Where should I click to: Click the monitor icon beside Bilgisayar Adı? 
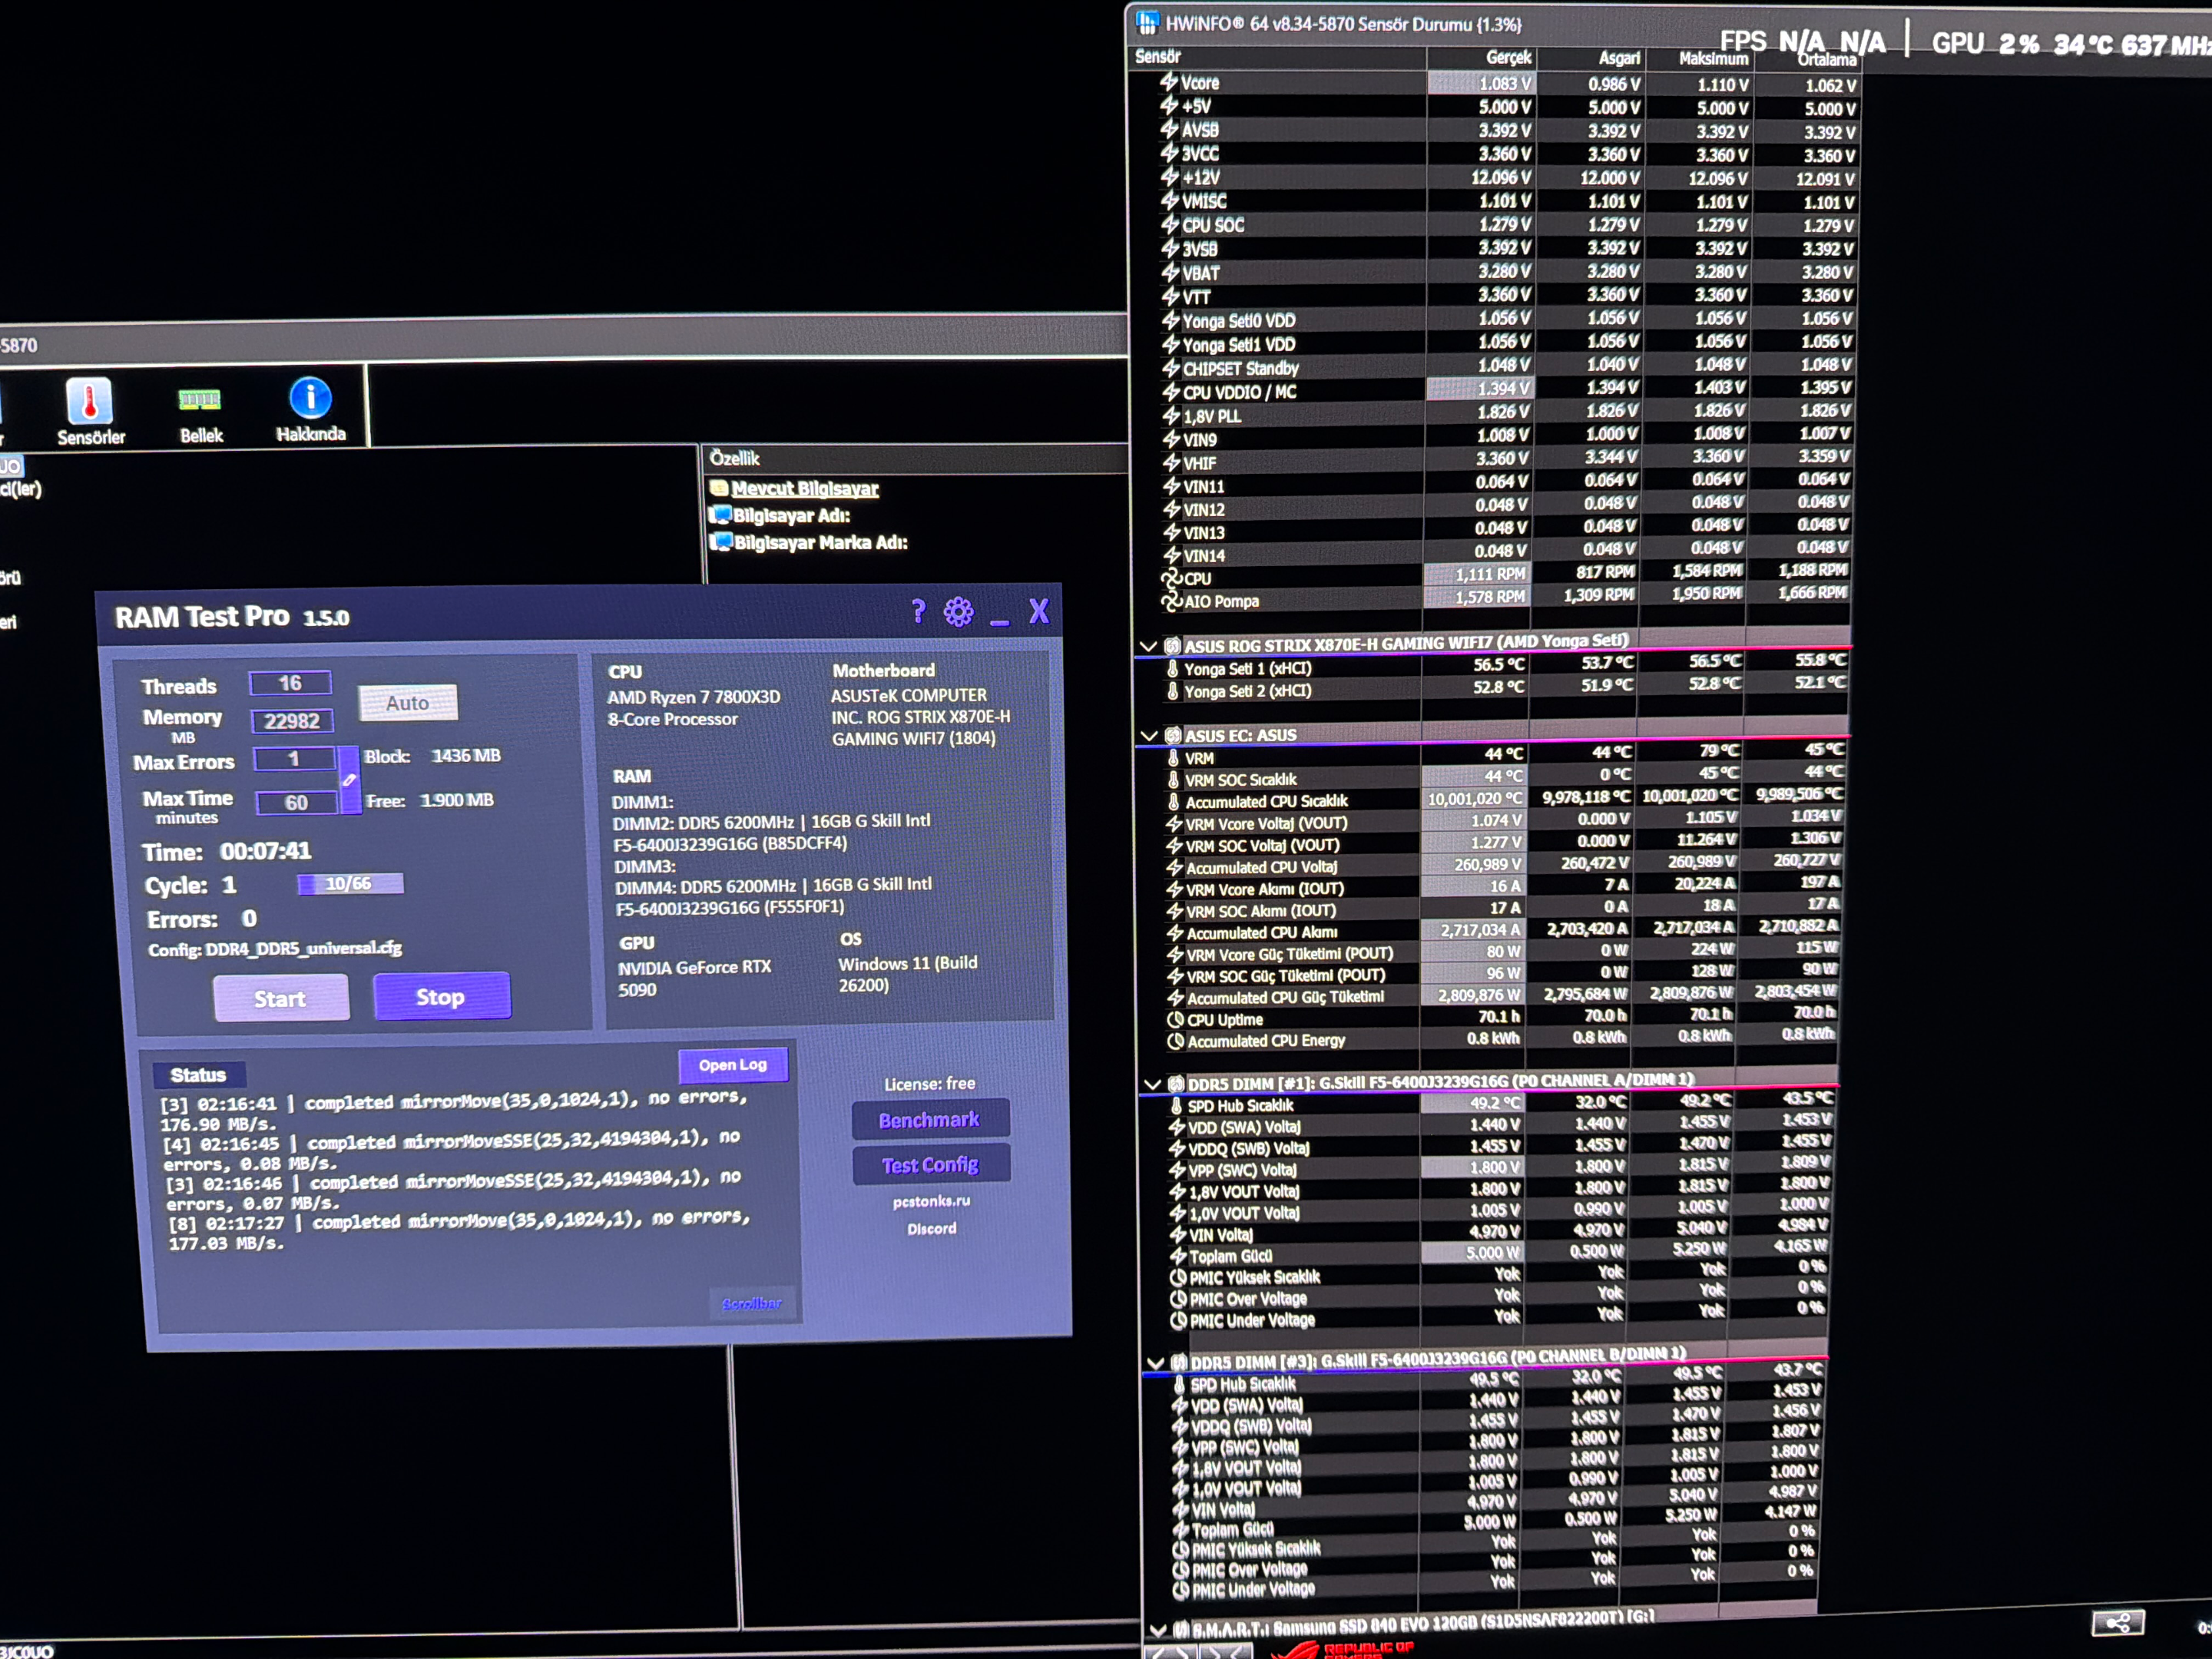click(720, 515)
